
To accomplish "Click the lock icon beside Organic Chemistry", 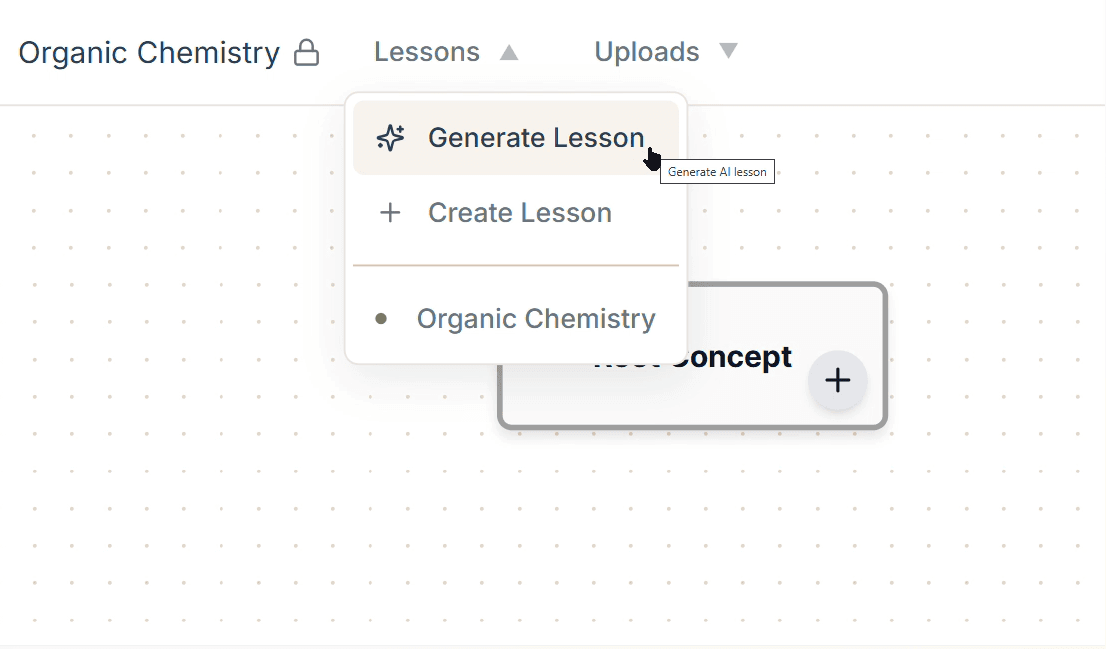I will pyautogui.click(x=306, y=53).
